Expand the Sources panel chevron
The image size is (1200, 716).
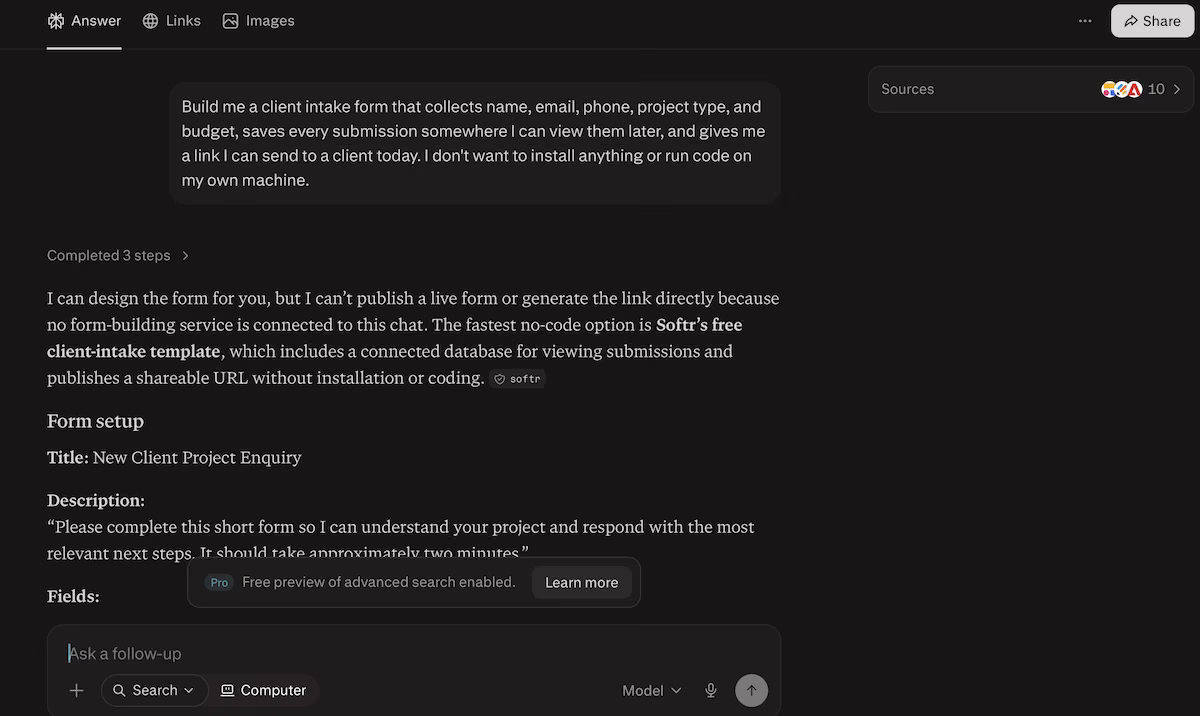pos(1177,89)
